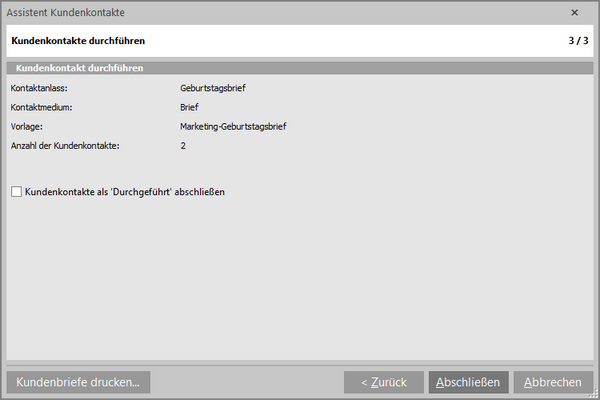The width and height of the screenshot is (600, 400).
Task: Close the Assistent Kundenkontakte dialog
Action: [574, 13]
